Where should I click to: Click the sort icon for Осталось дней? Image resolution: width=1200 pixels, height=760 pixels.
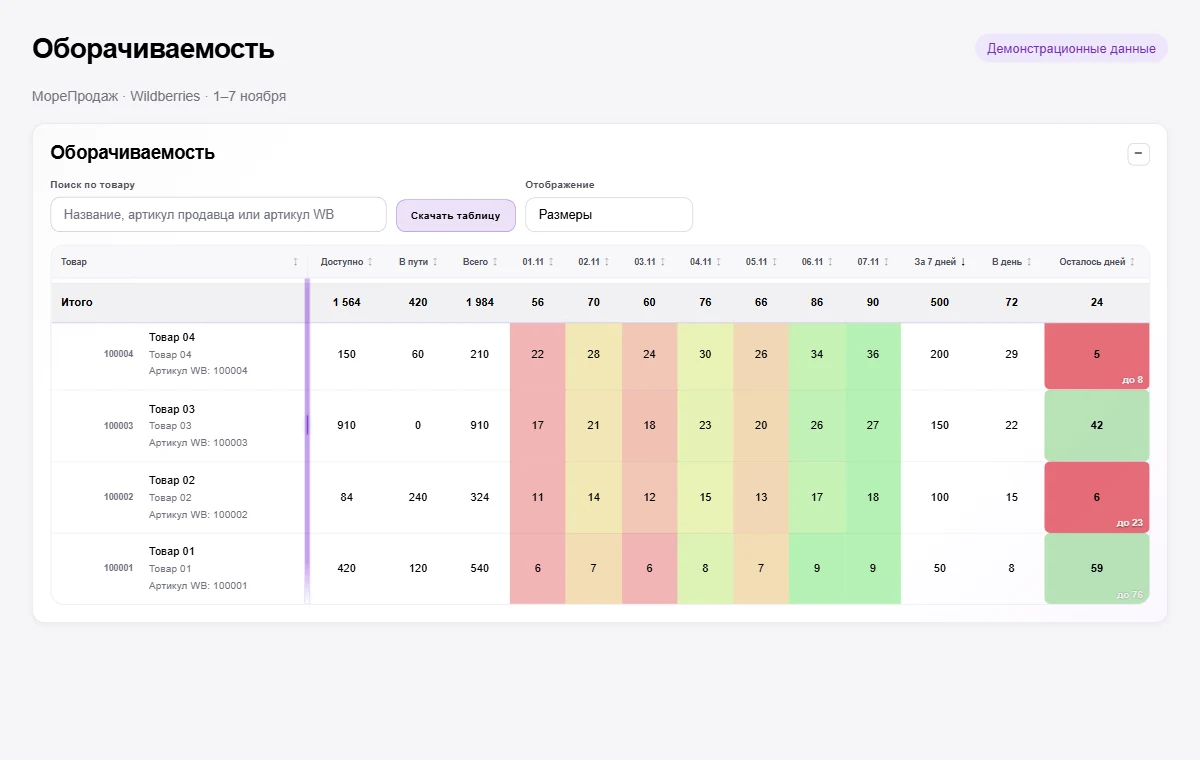point(1132,262)
